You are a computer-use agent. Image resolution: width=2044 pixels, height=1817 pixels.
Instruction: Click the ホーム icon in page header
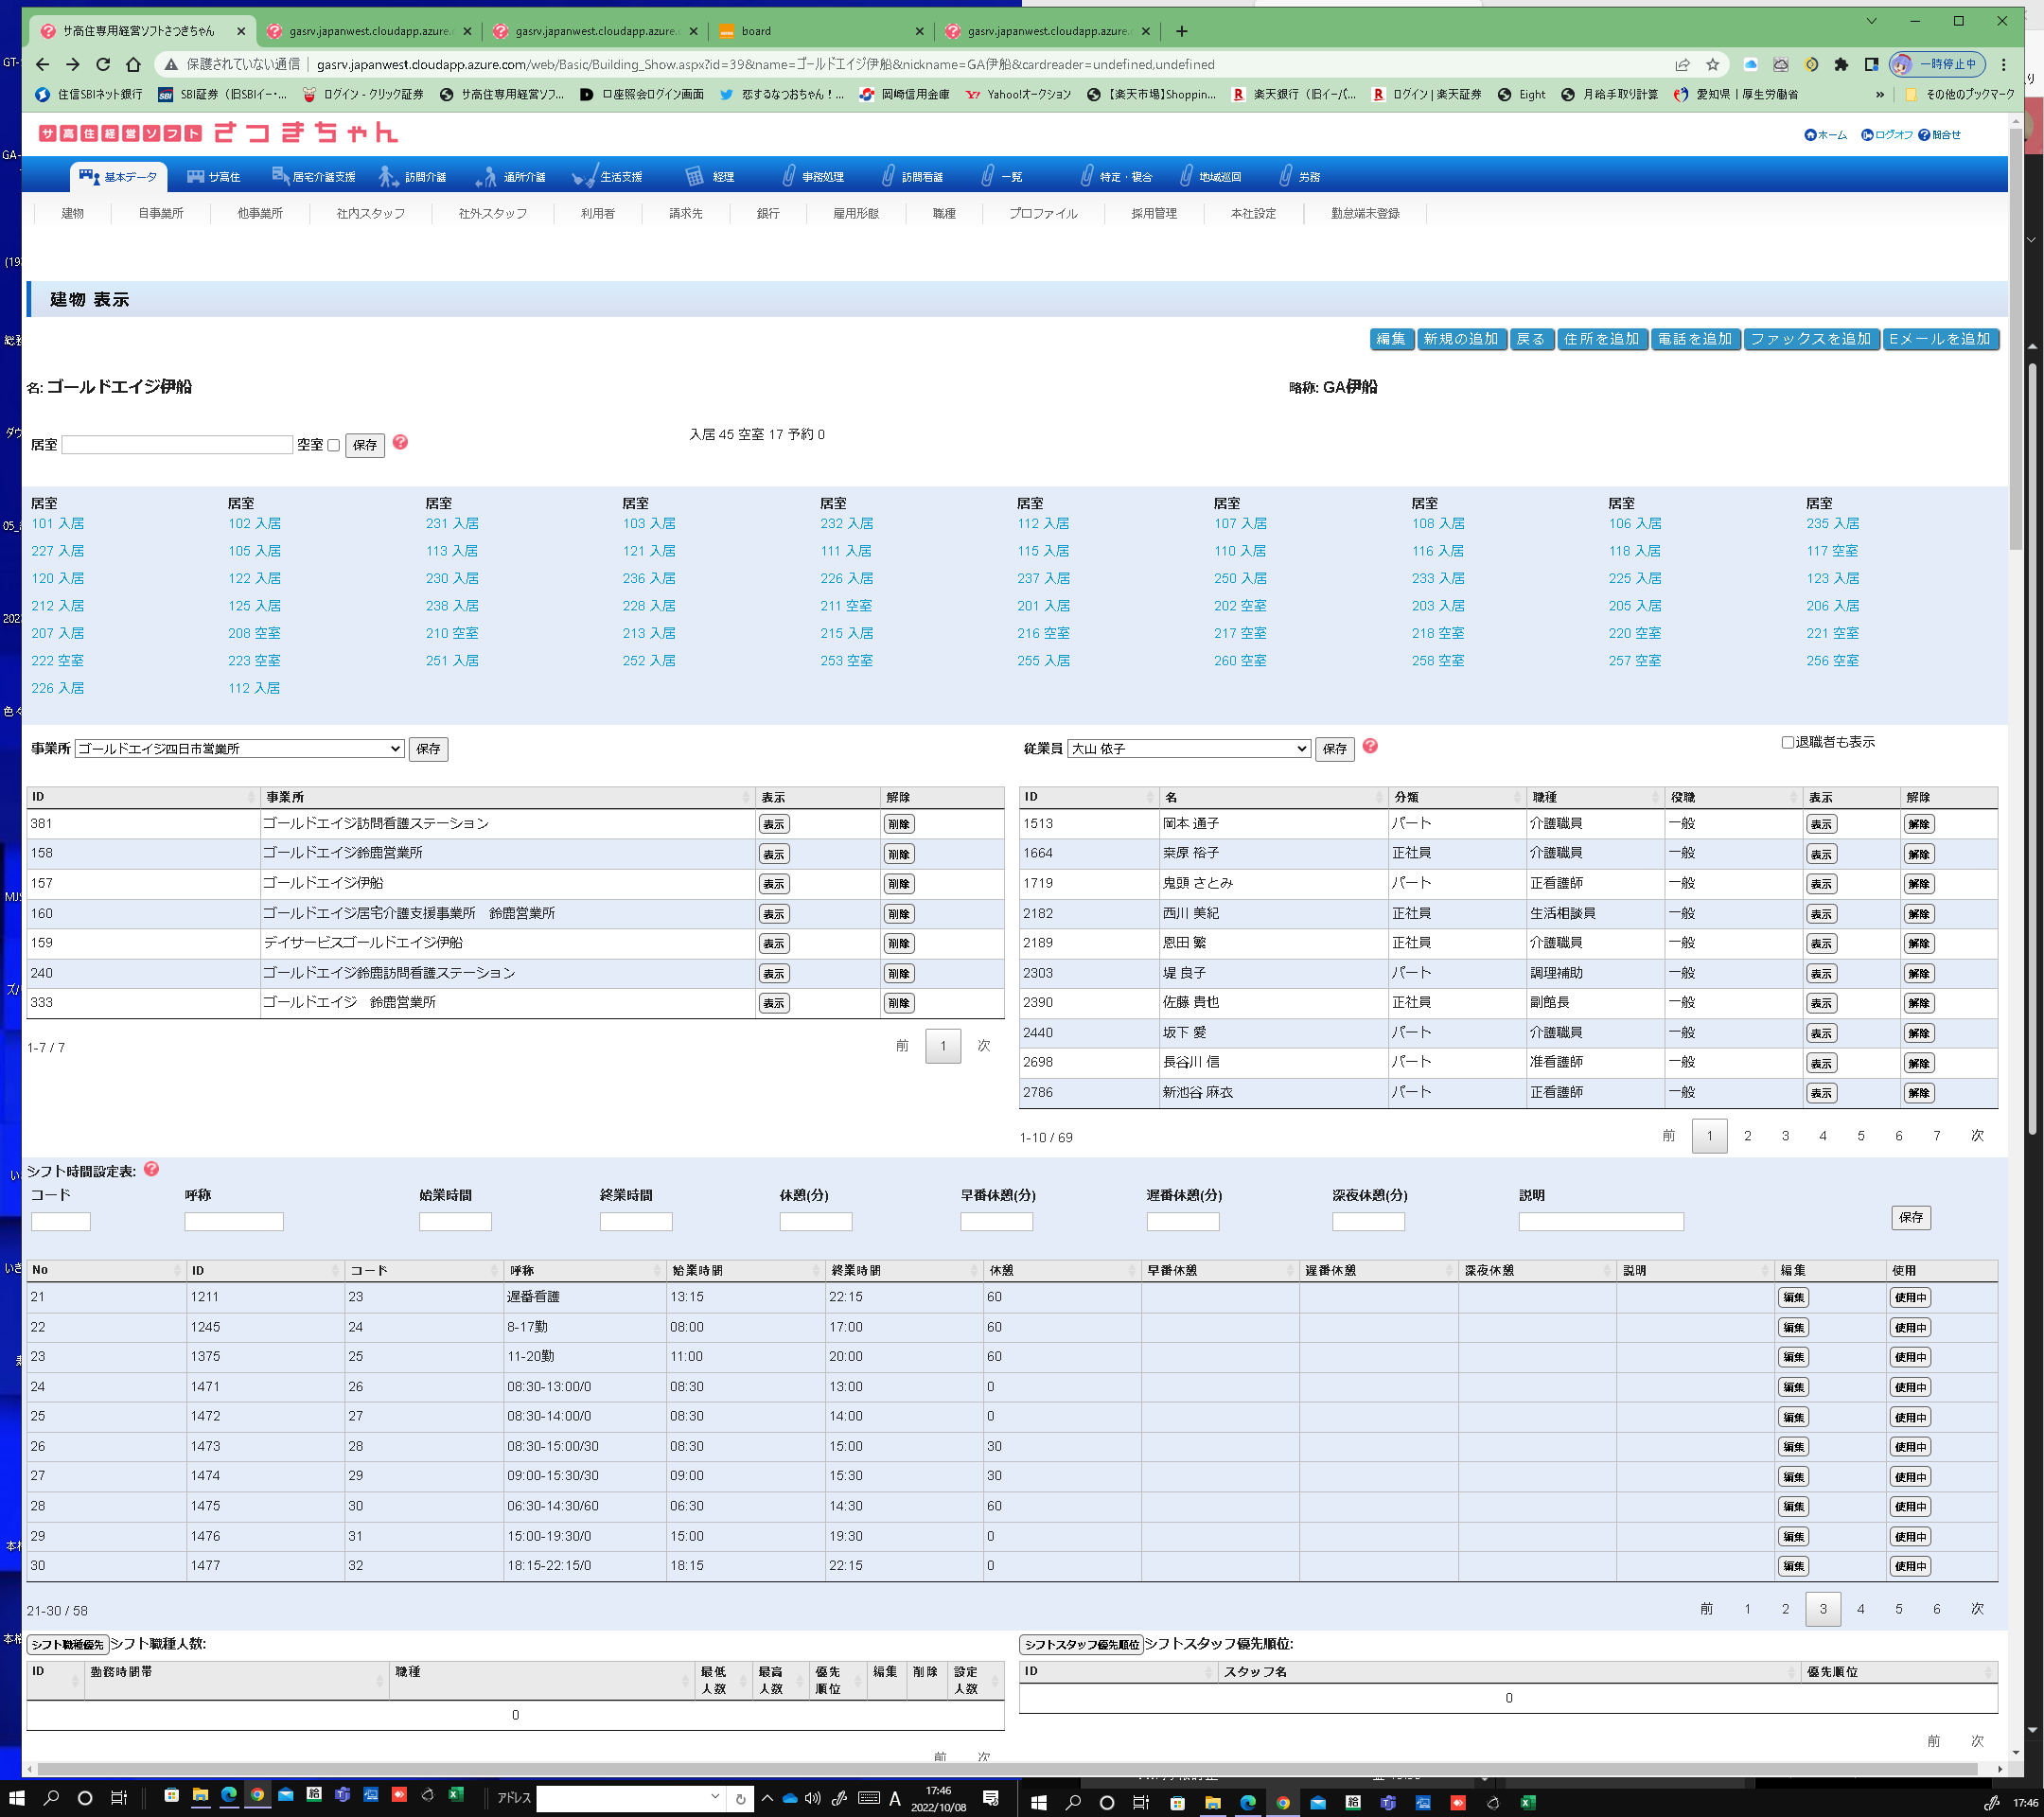pyautogui.click(x=1810, y=135)
